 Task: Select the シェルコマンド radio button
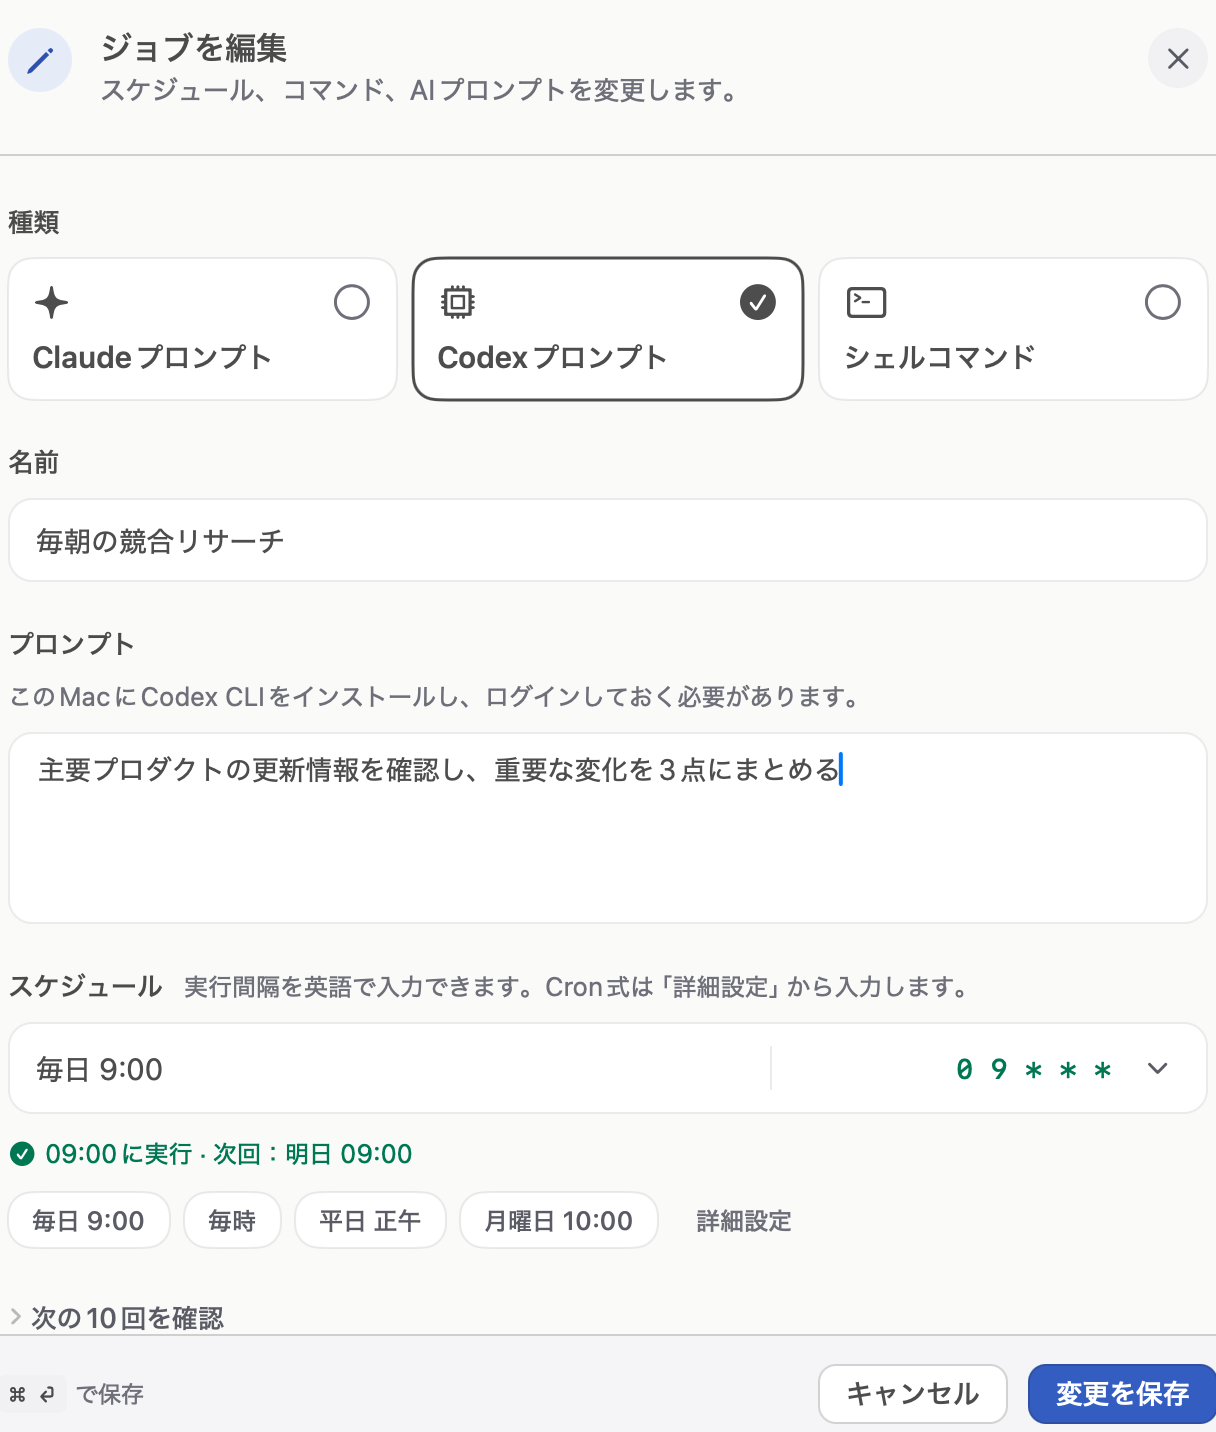pos(1162,302)
